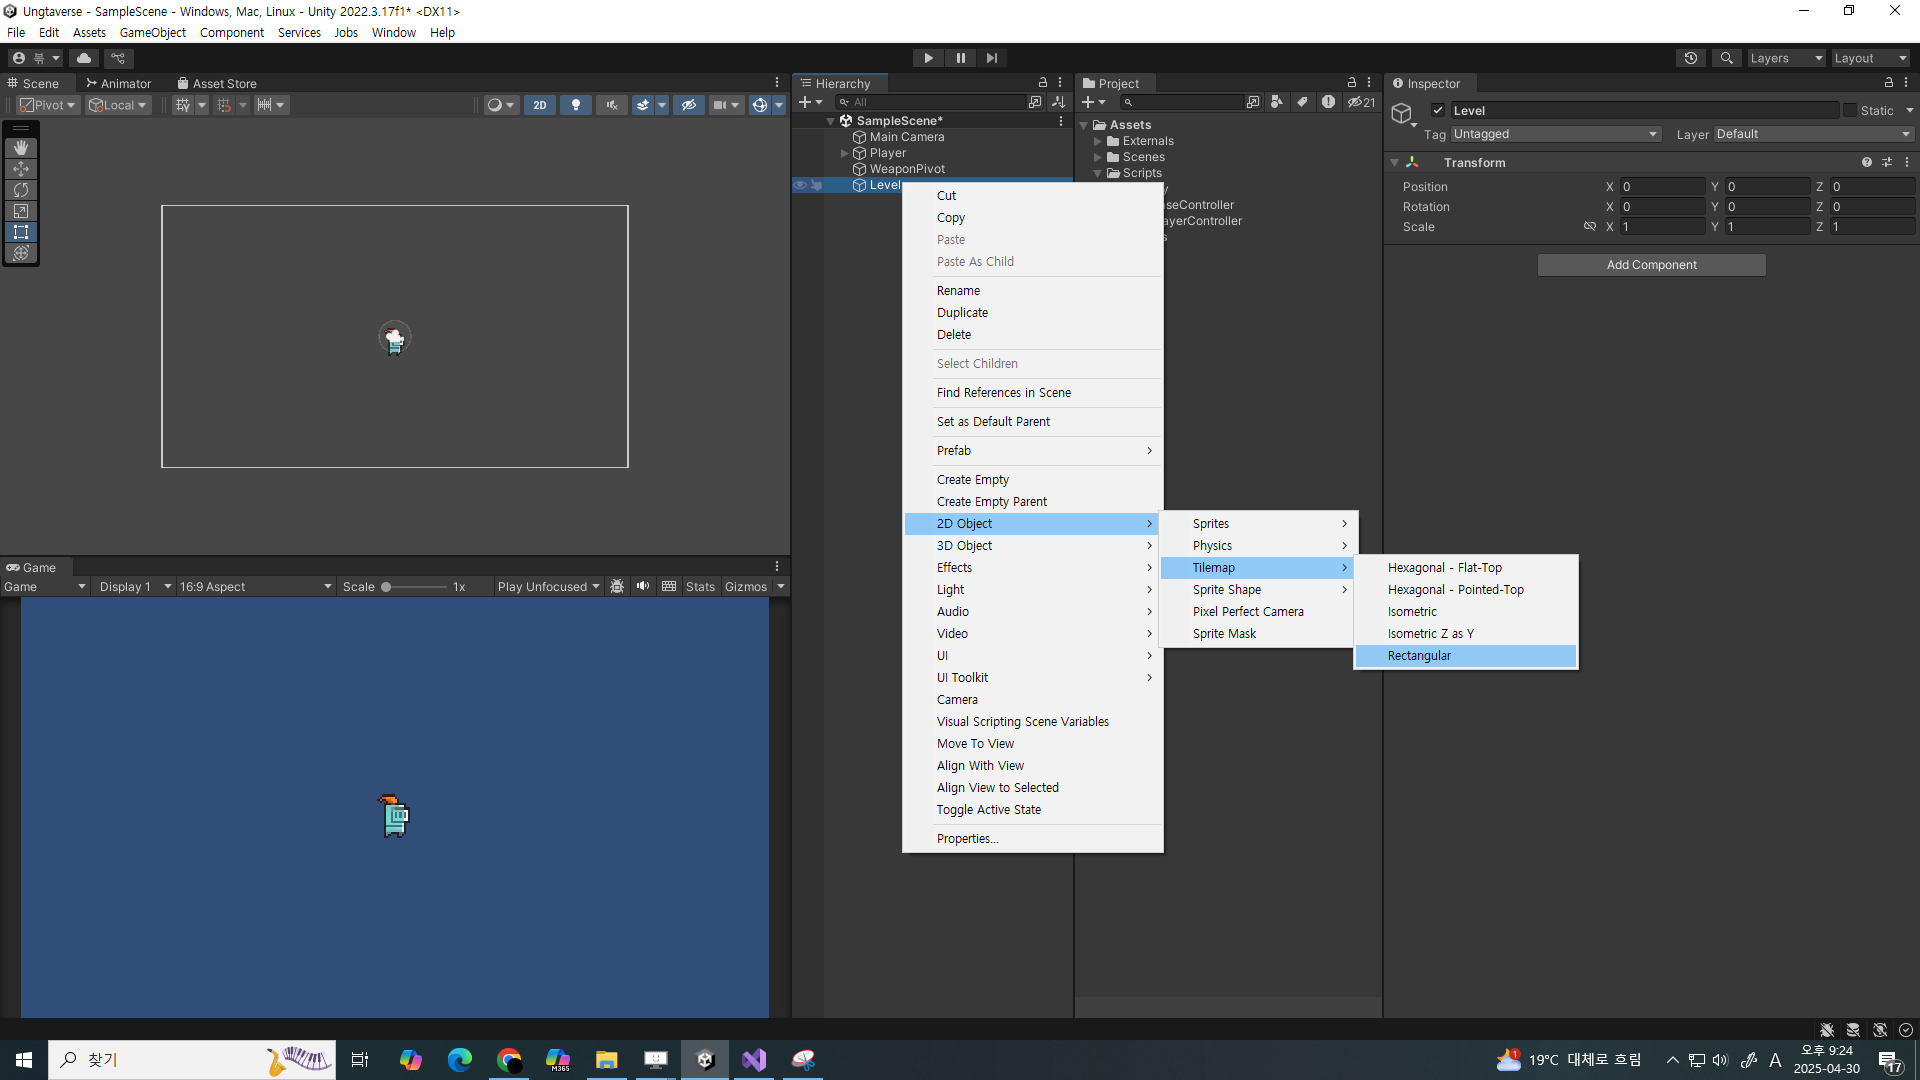Image resolution: width=1920 pixels, height=1080 pixels.
Task: Open Transform component help icon
Action: [1866, 162]
